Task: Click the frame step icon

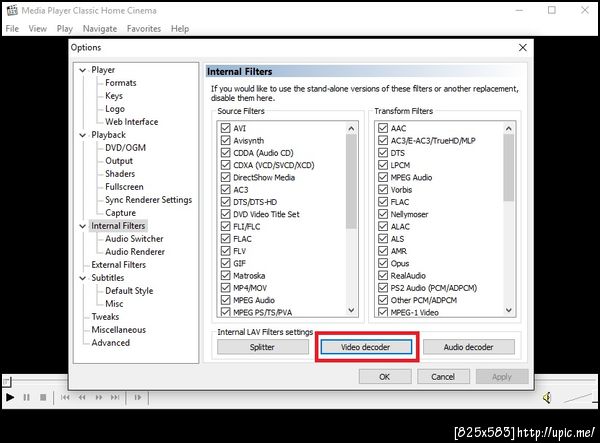Action: pyautogui.click(x=137, y=397)
